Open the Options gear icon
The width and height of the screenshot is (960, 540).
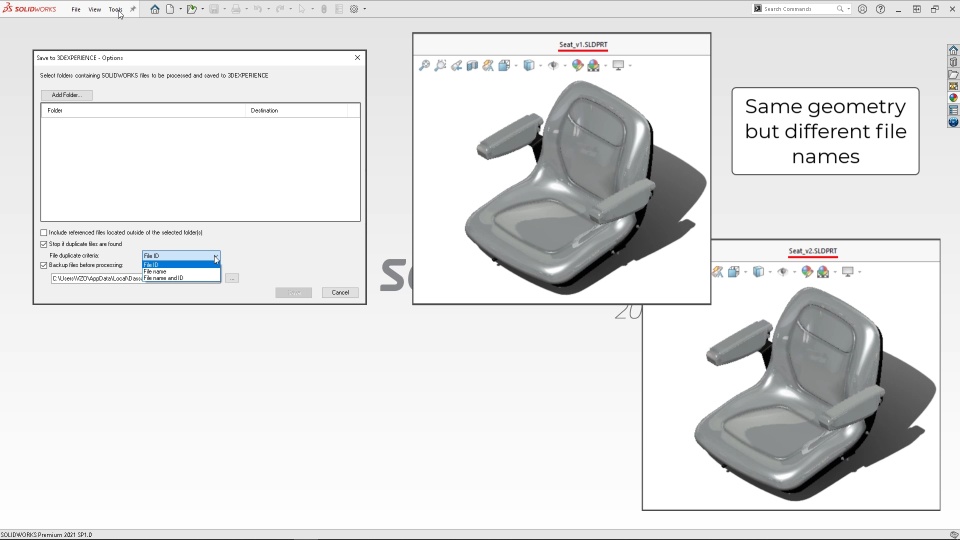tap(354, 9)
